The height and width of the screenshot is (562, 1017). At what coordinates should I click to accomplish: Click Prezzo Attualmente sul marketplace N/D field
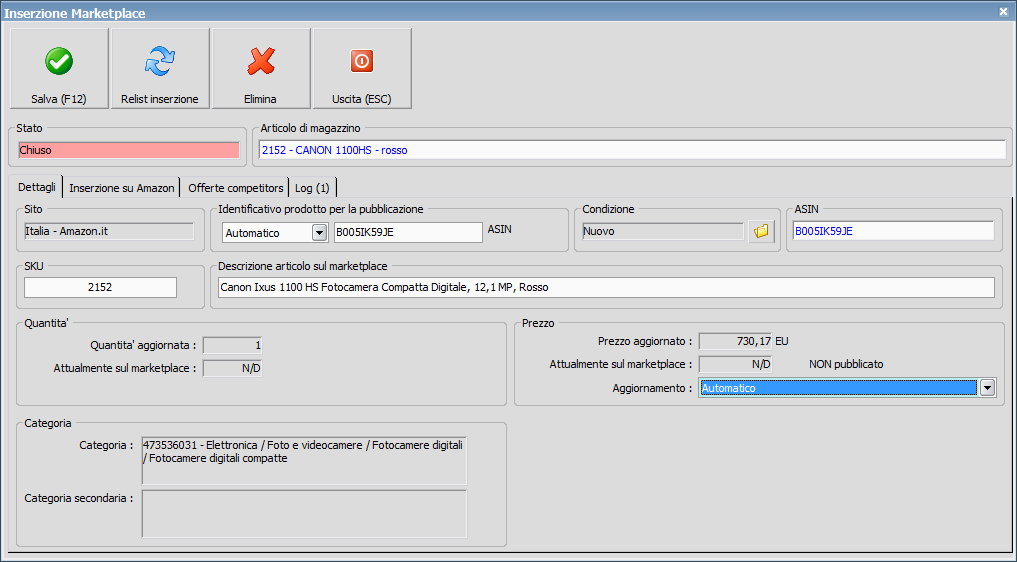[x=736, y=364]
